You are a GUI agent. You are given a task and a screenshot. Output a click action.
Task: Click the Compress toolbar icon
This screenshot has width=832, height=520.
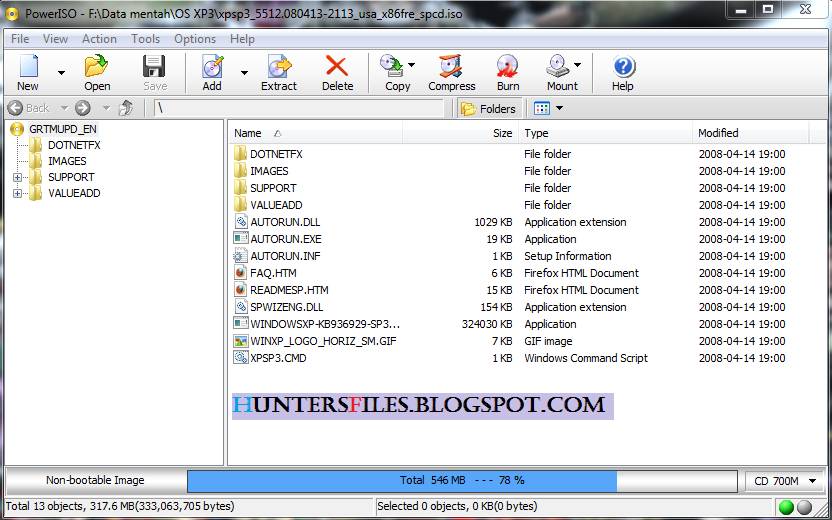(x=452, y=66)
